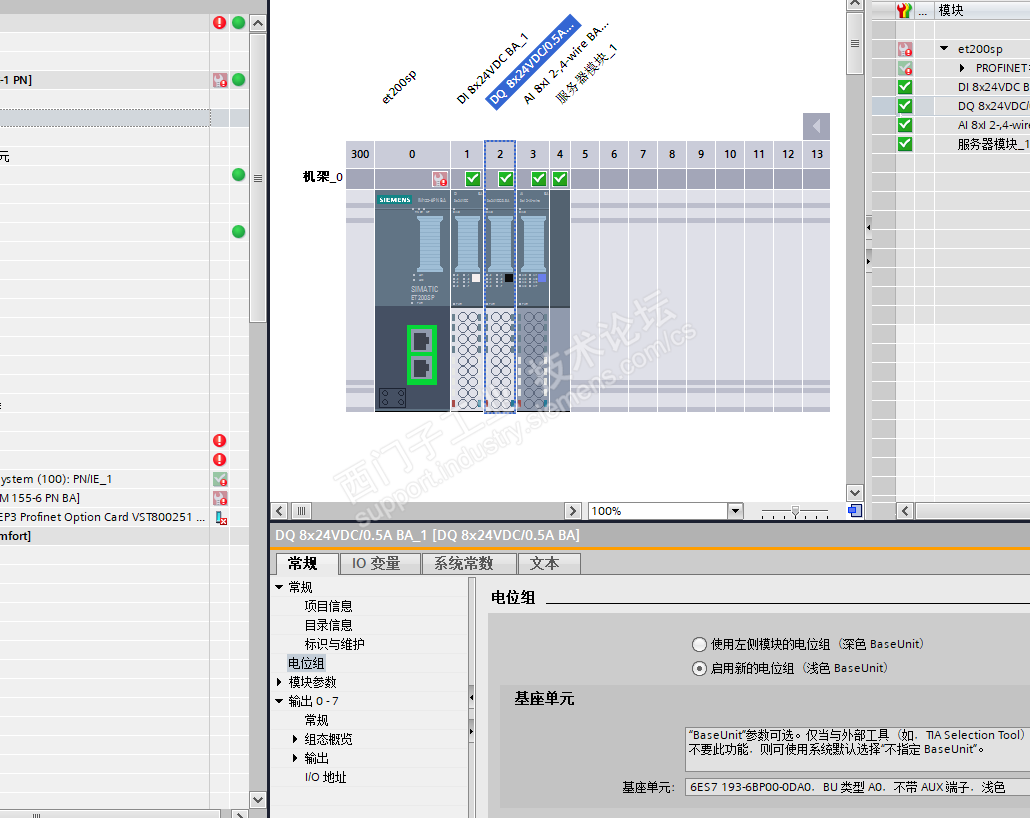Viewport: 1030px width, 818px height.
Task: Click the DQ 8x24VDC row check icon in the table
Action: click(905, 106)
